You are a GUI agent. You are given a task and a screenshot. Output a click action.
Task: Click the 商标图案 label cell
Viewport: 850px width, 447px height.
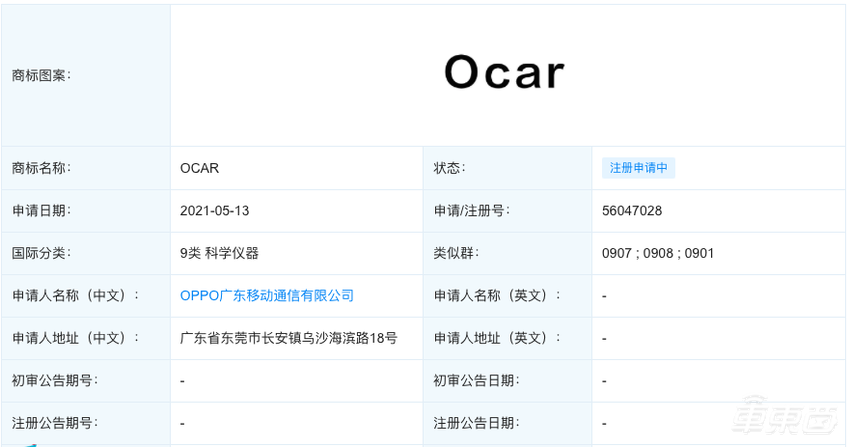pyautogui.click(x=41, y=75)
